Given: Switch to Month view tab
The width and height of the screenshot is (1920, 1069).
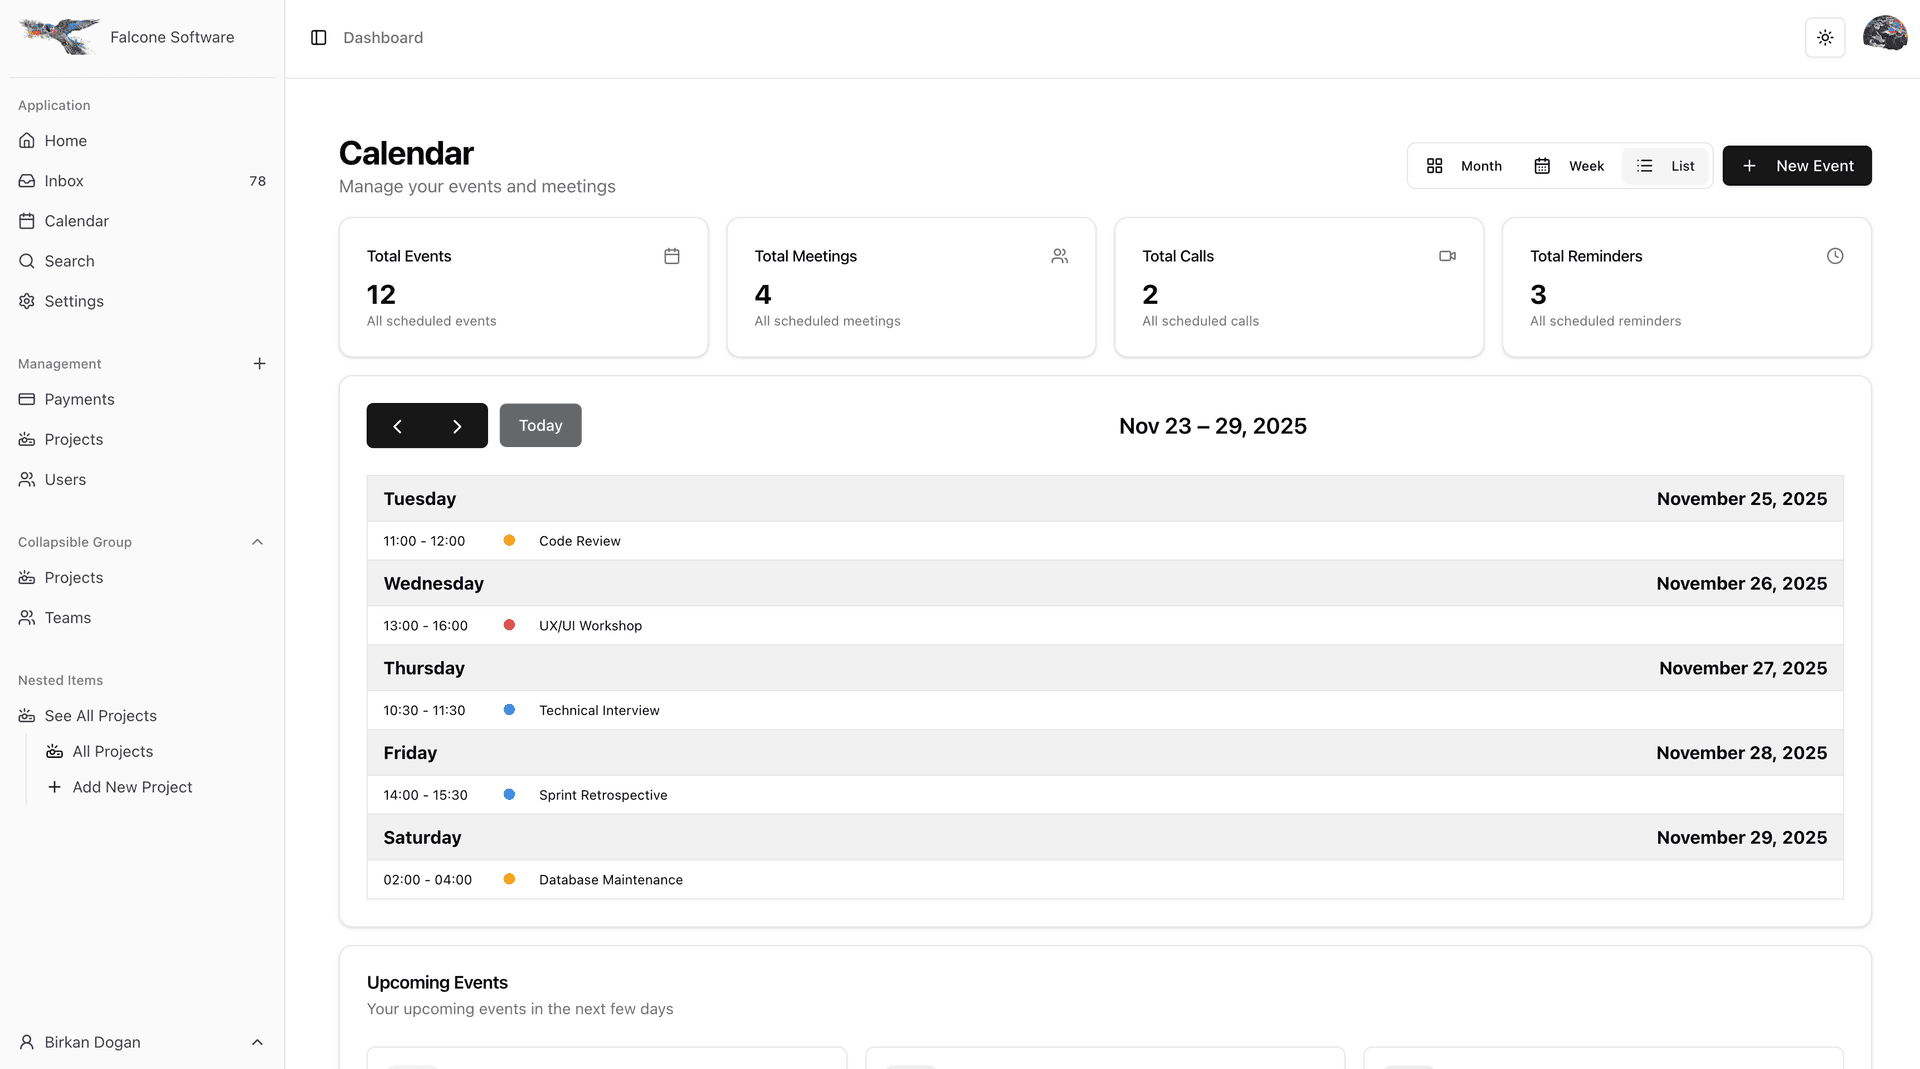Looking at the screenshot, I should click(x=1463, y=165).
